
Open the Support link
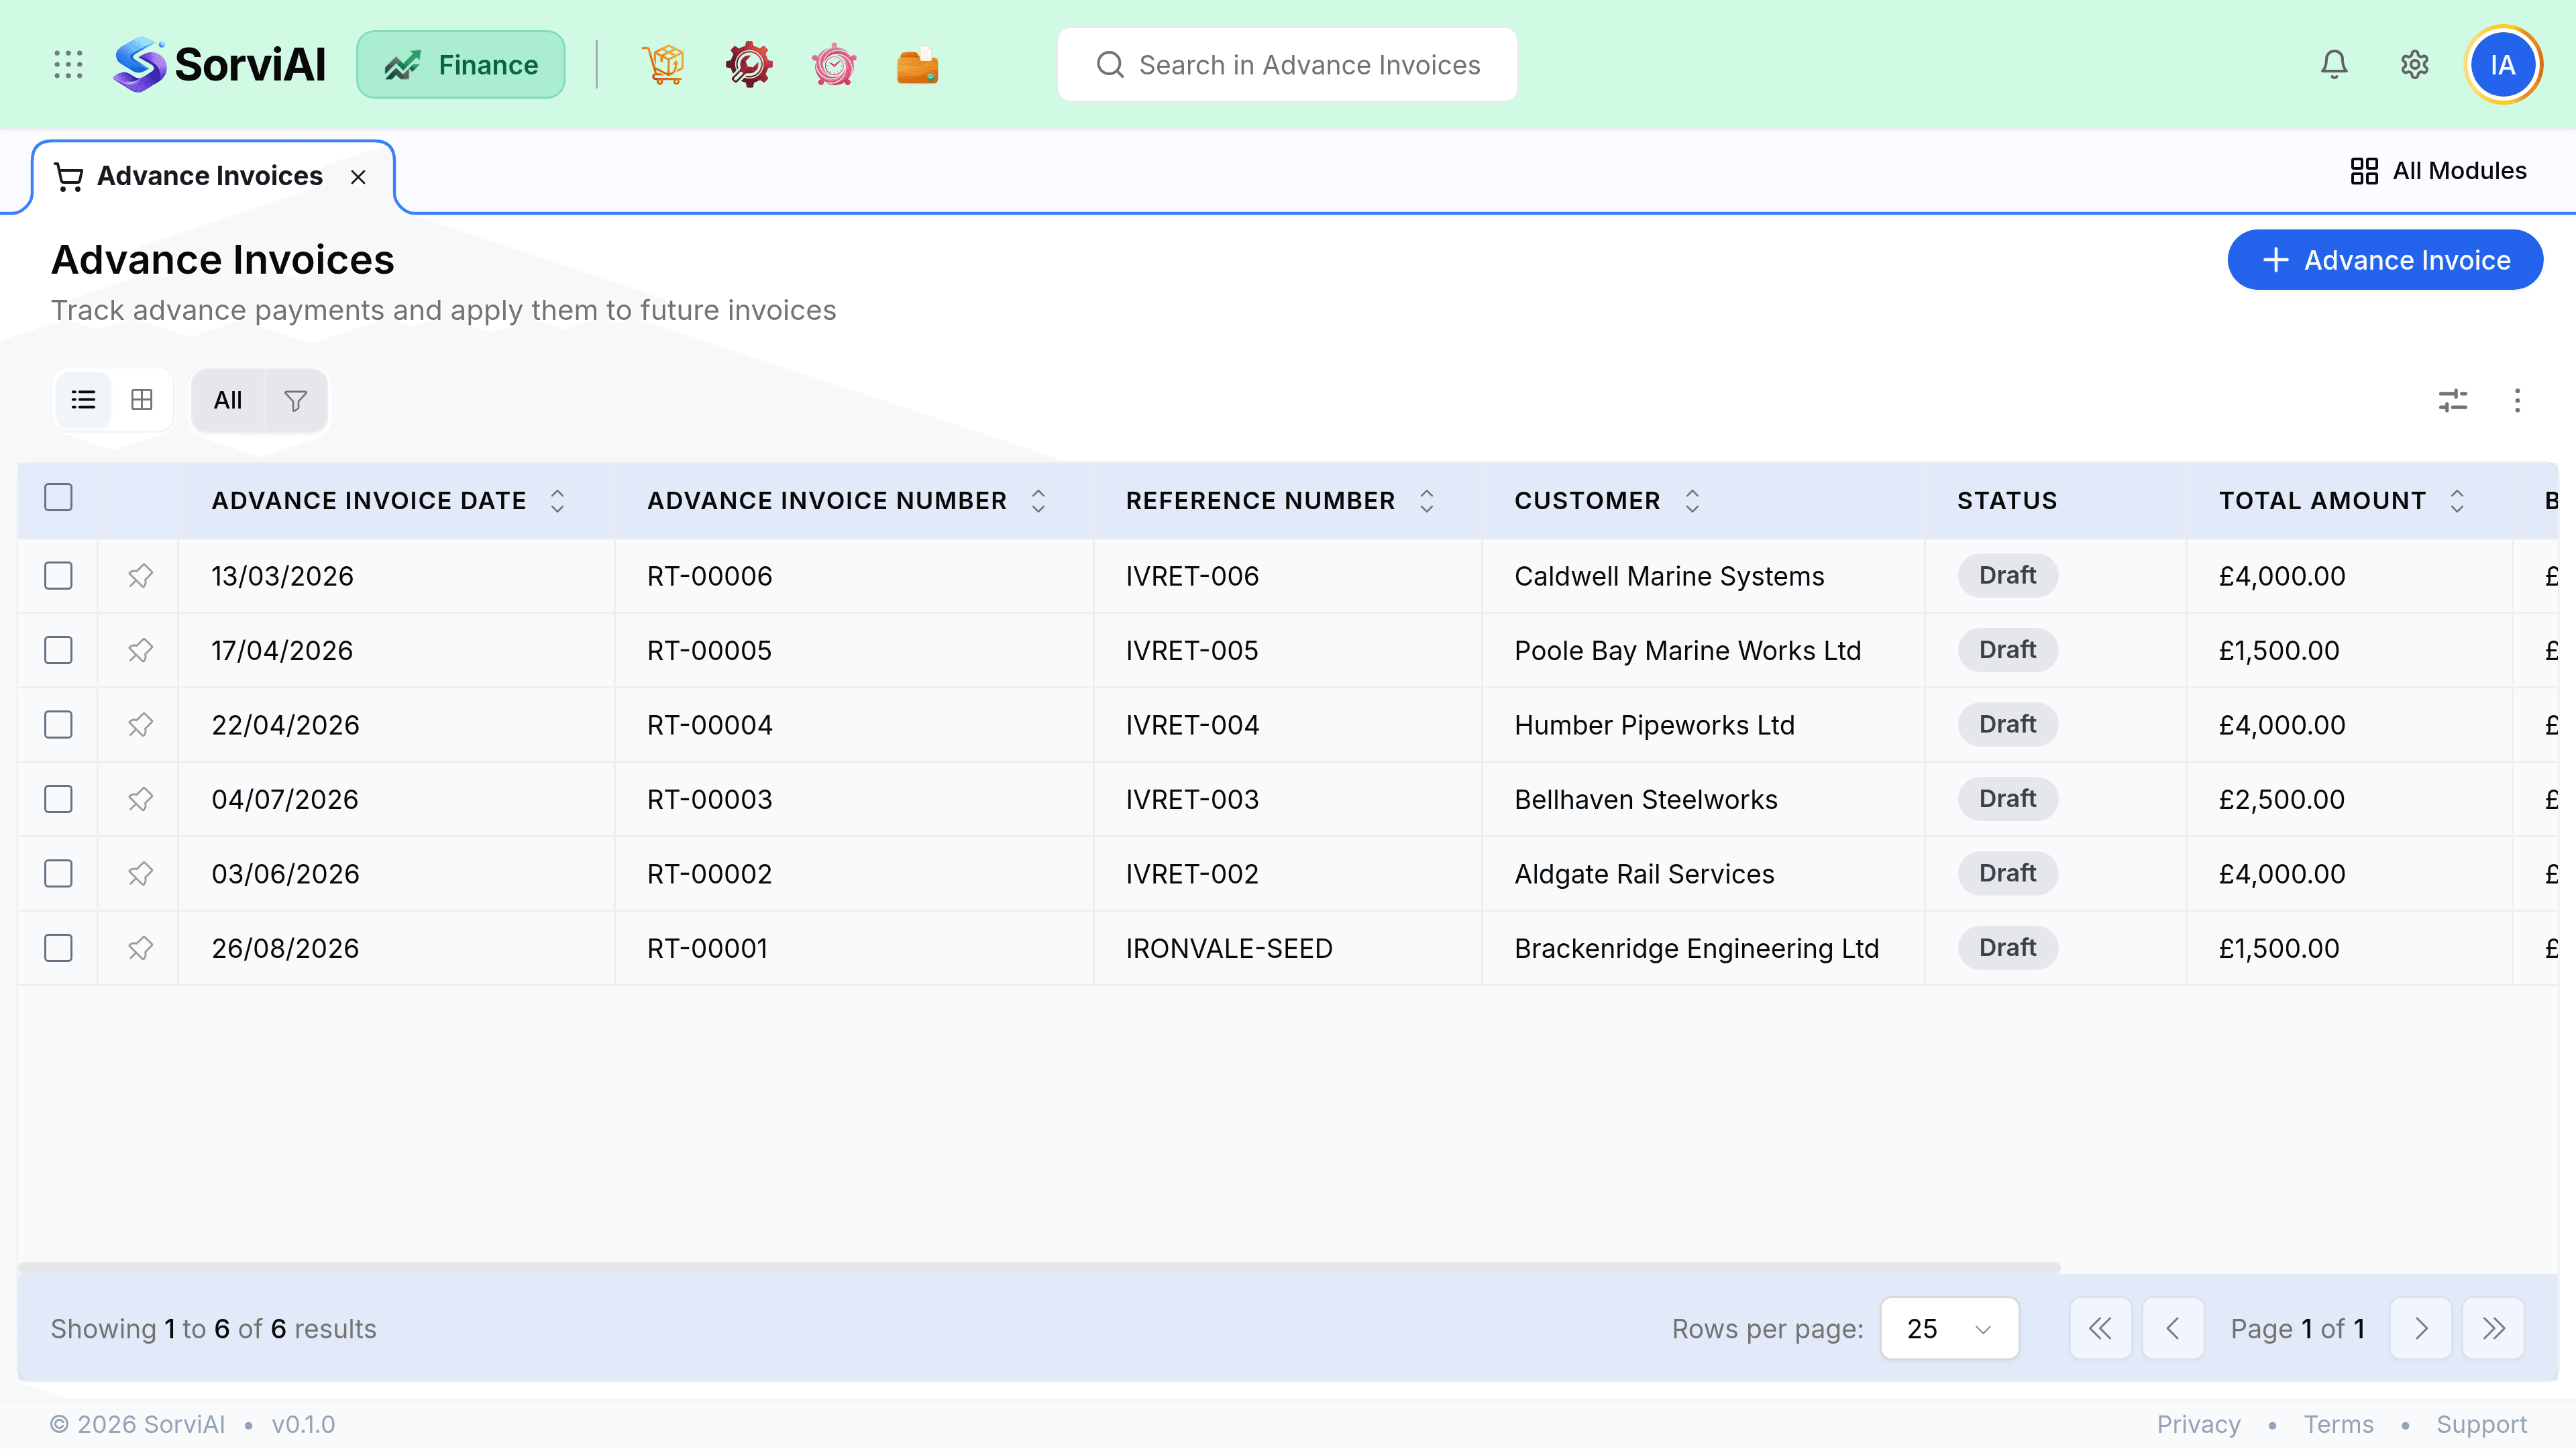pos(2481,1424)
